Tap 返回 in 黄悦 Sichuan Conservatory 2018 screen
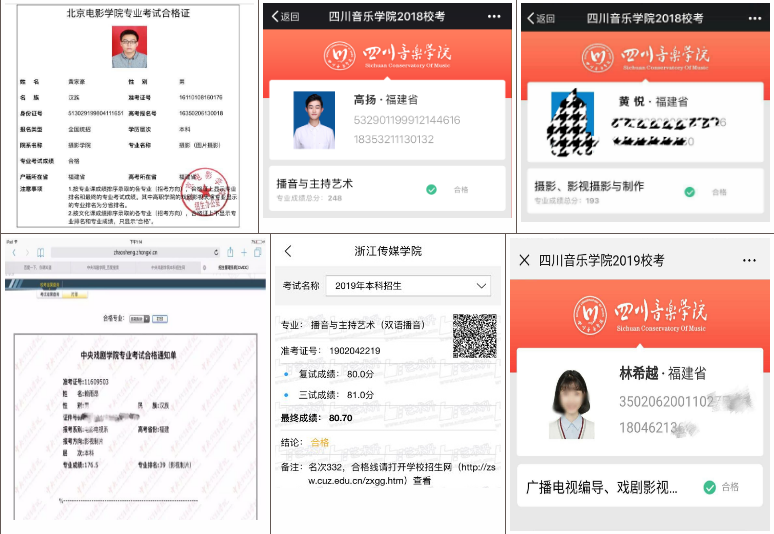 [x=541, y=18]
